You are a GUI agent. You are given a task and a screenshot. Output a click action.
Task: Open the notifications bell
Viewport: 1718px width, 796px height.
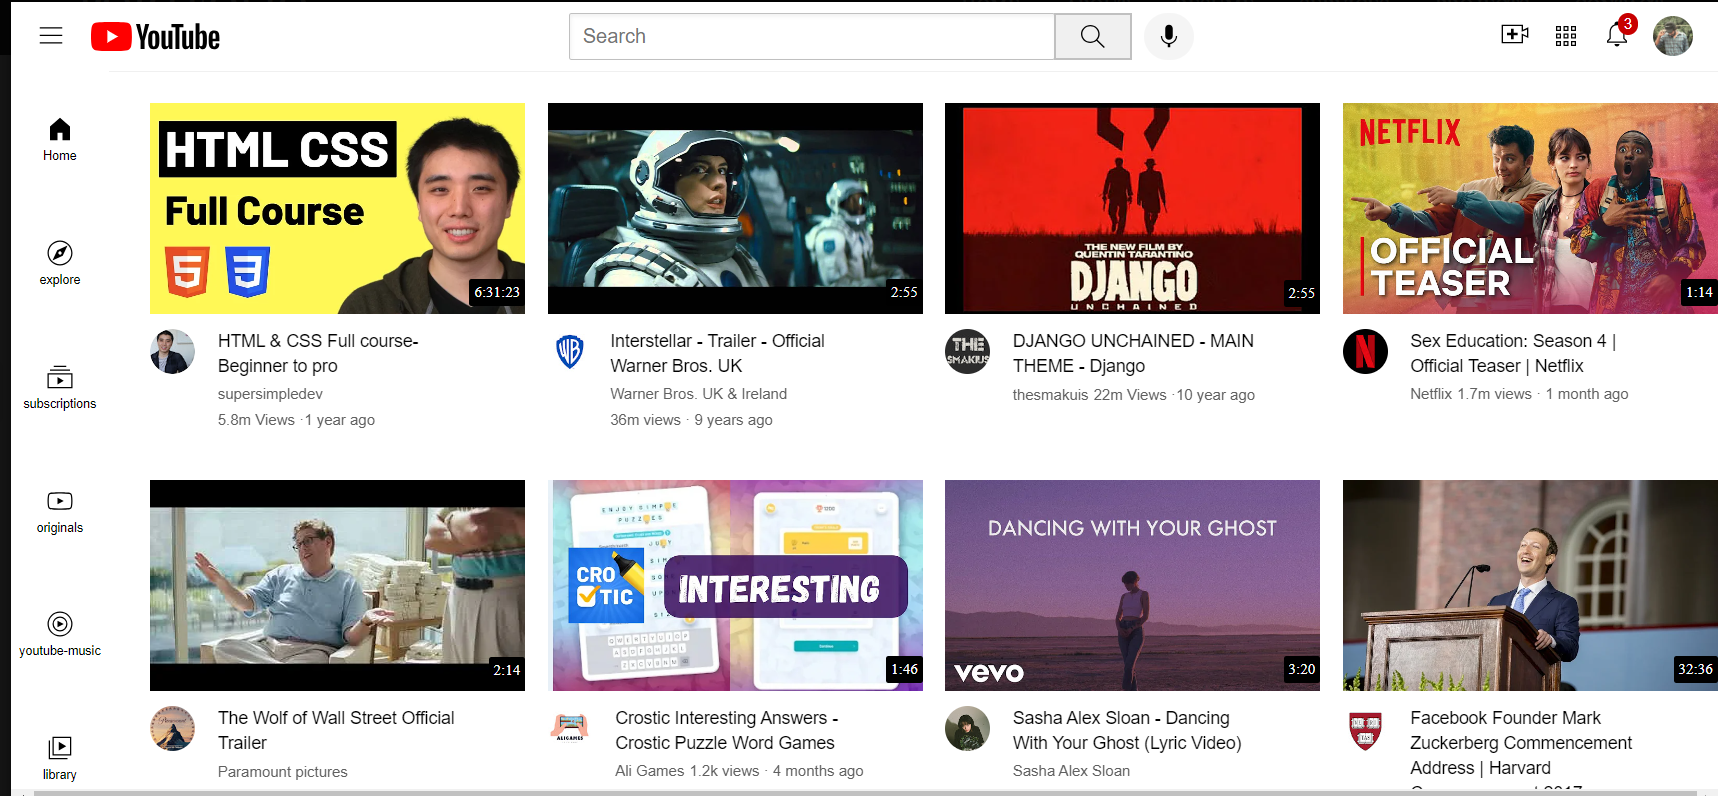click(x=1616, y=36)
